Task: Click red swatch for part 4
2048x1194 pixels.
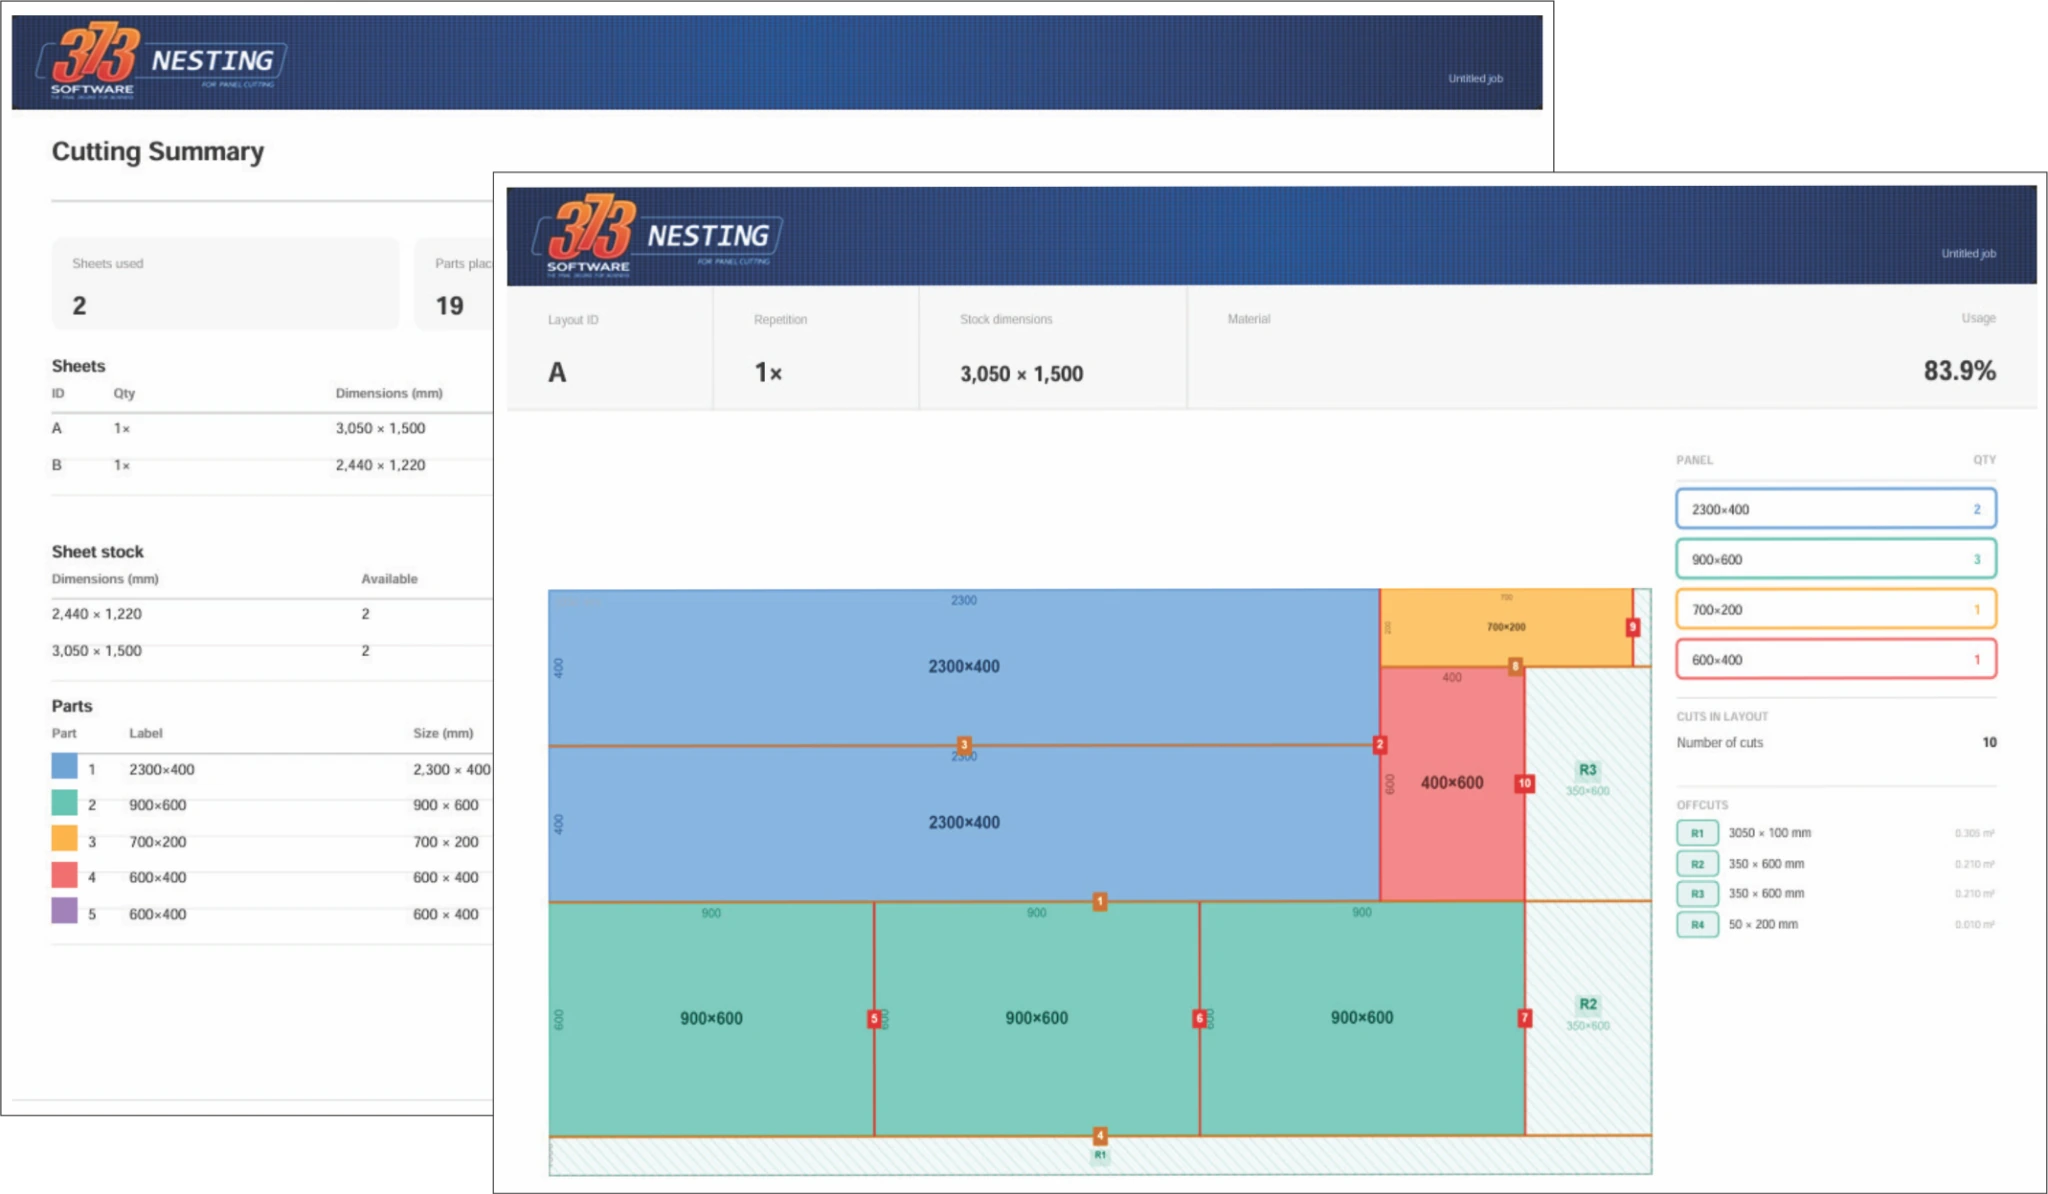Action: [64, 875]
